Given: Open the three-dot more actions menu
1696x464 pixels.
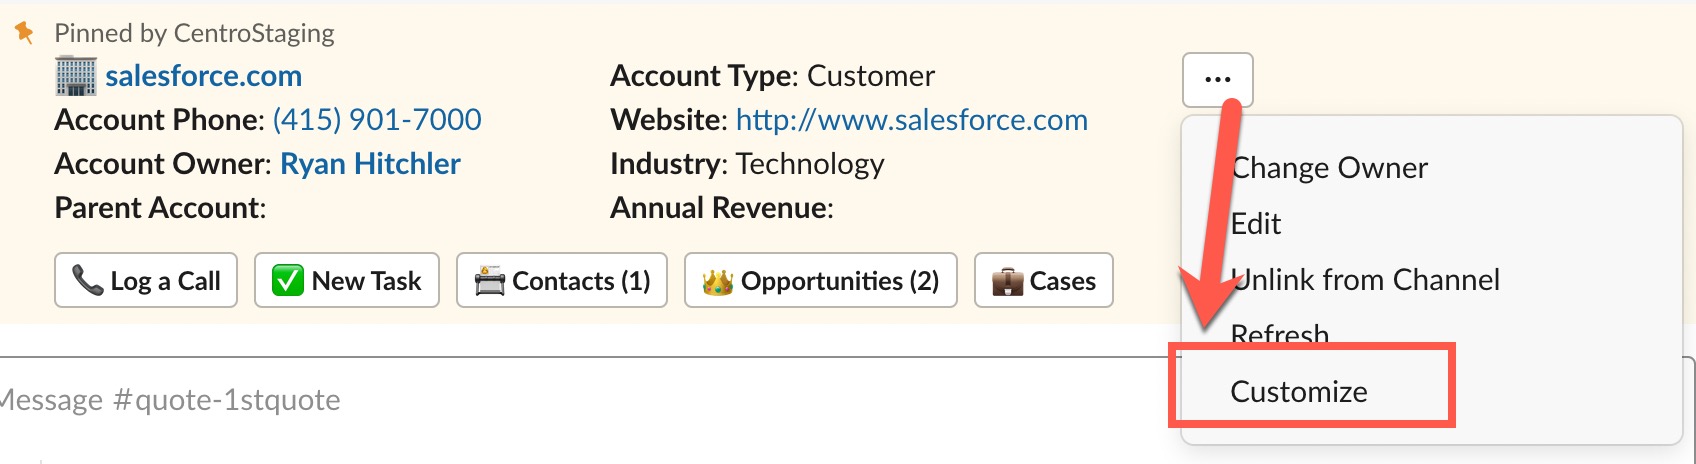Looking at the screenshot, I should (x=1217, y=80).
